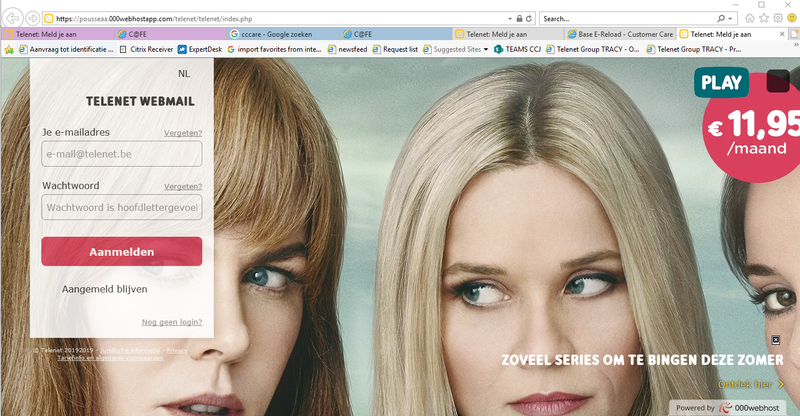Click the add-to-favorites star on favorites bar
This screenshot has height=416, width=800.
(9, 48)
